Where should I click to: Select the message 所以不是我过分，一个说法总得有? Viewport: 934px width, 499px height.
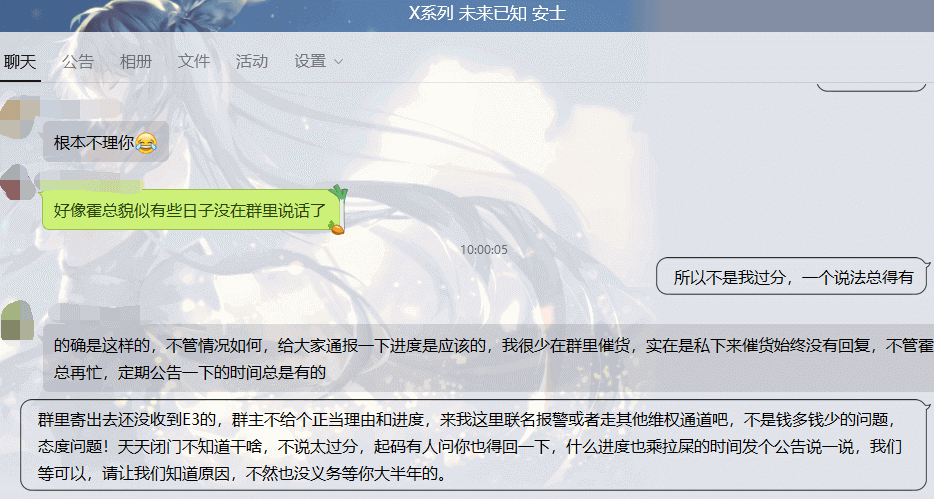(793, 277)
